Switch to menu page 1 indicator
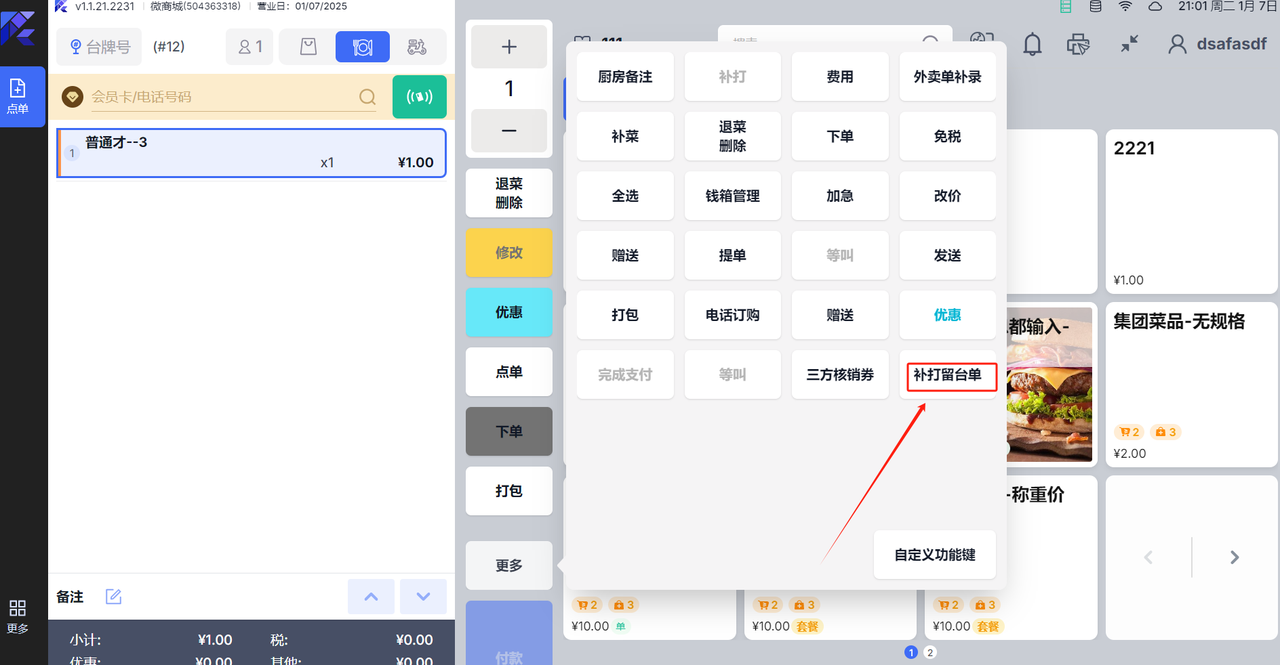This screenshot has width=1280, height=665. point(911,652)
